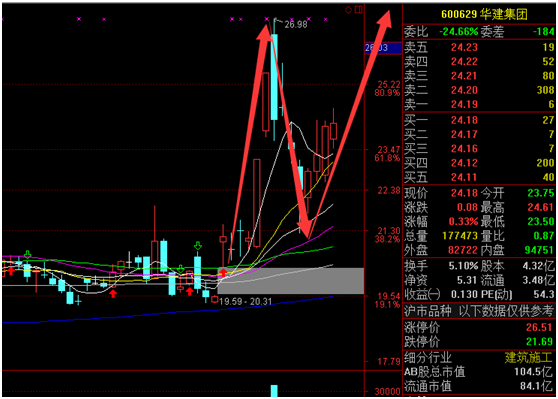This screenshot has width=558, height=399.
Task: Click the stock title 600629 华建集团
Action: [484, 14]
